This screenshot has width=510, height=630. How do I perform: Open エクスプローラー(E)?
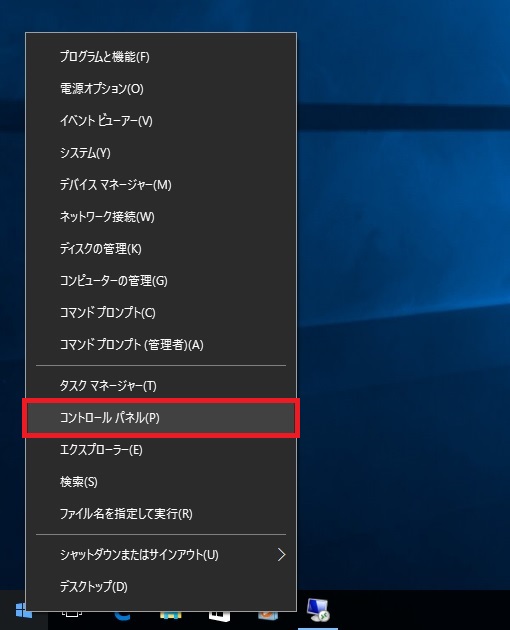tap(161, 450)
